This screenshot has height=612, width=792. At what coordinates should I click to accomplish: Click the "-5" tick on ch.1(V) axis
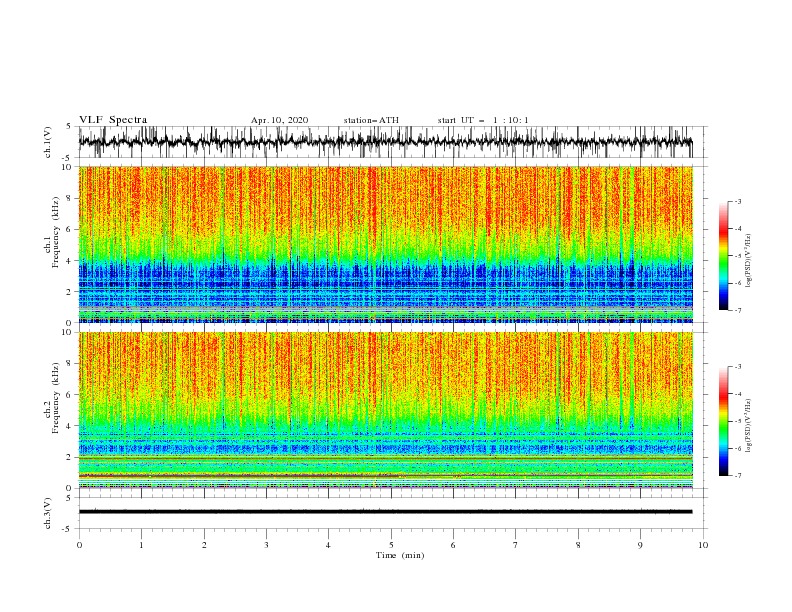(x=68, y=158)
